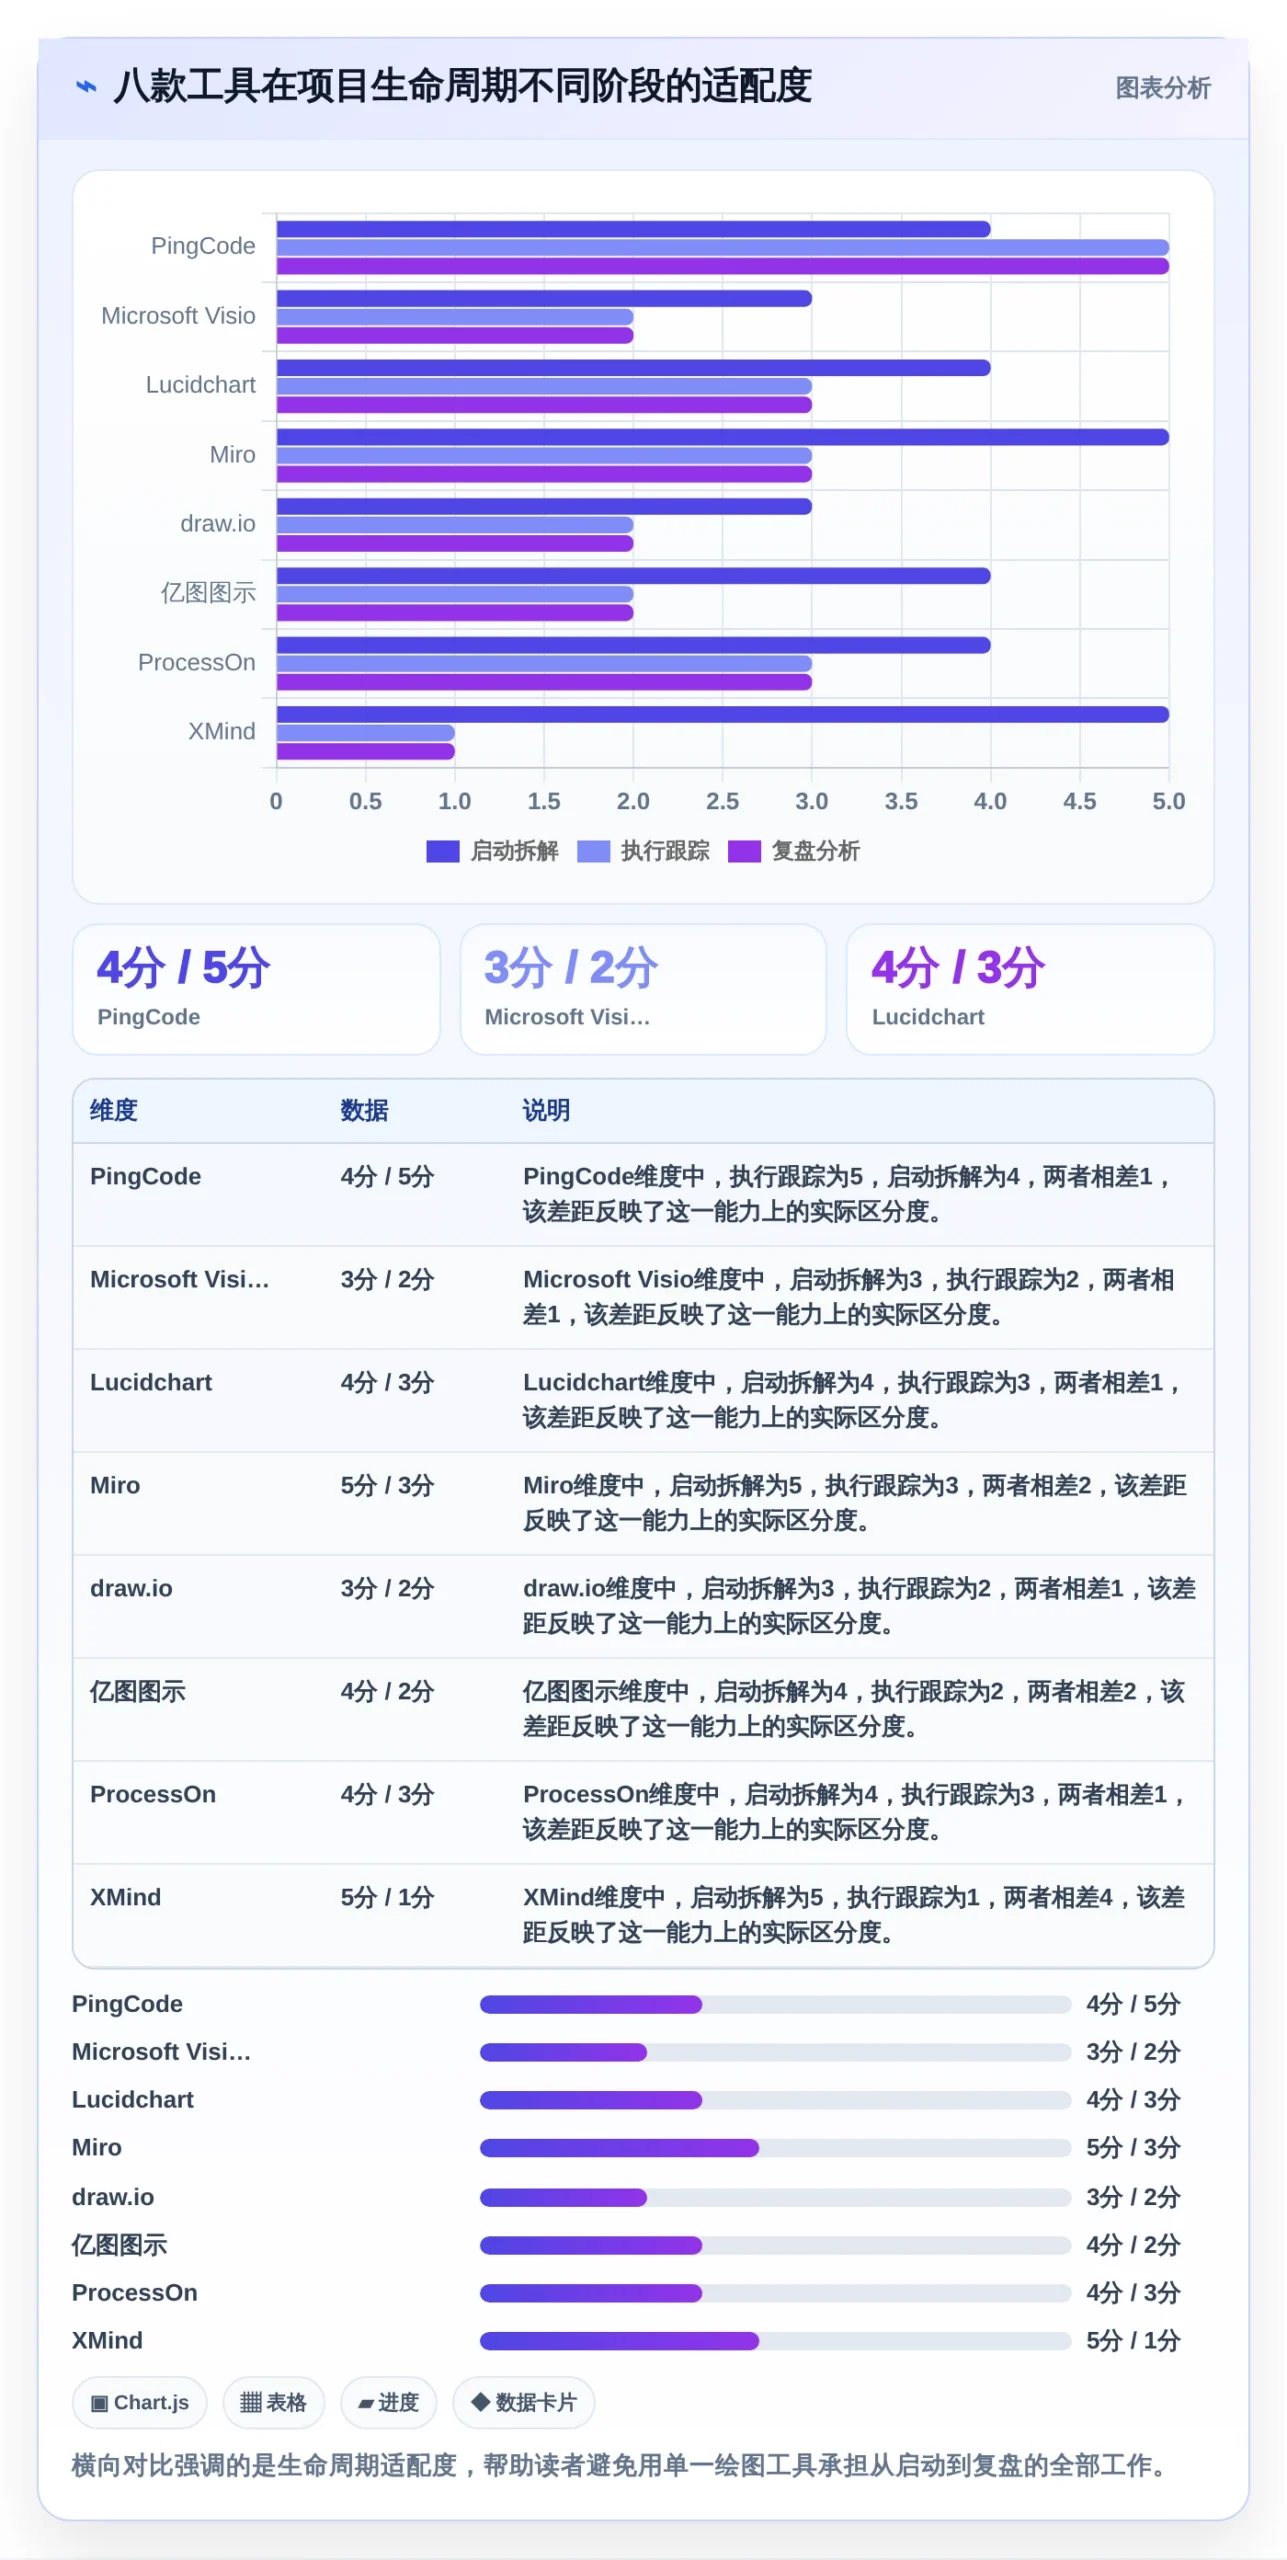
Task: Click the ProcessOn progress row 4分 / 3分 value
Action: 1133,2293
